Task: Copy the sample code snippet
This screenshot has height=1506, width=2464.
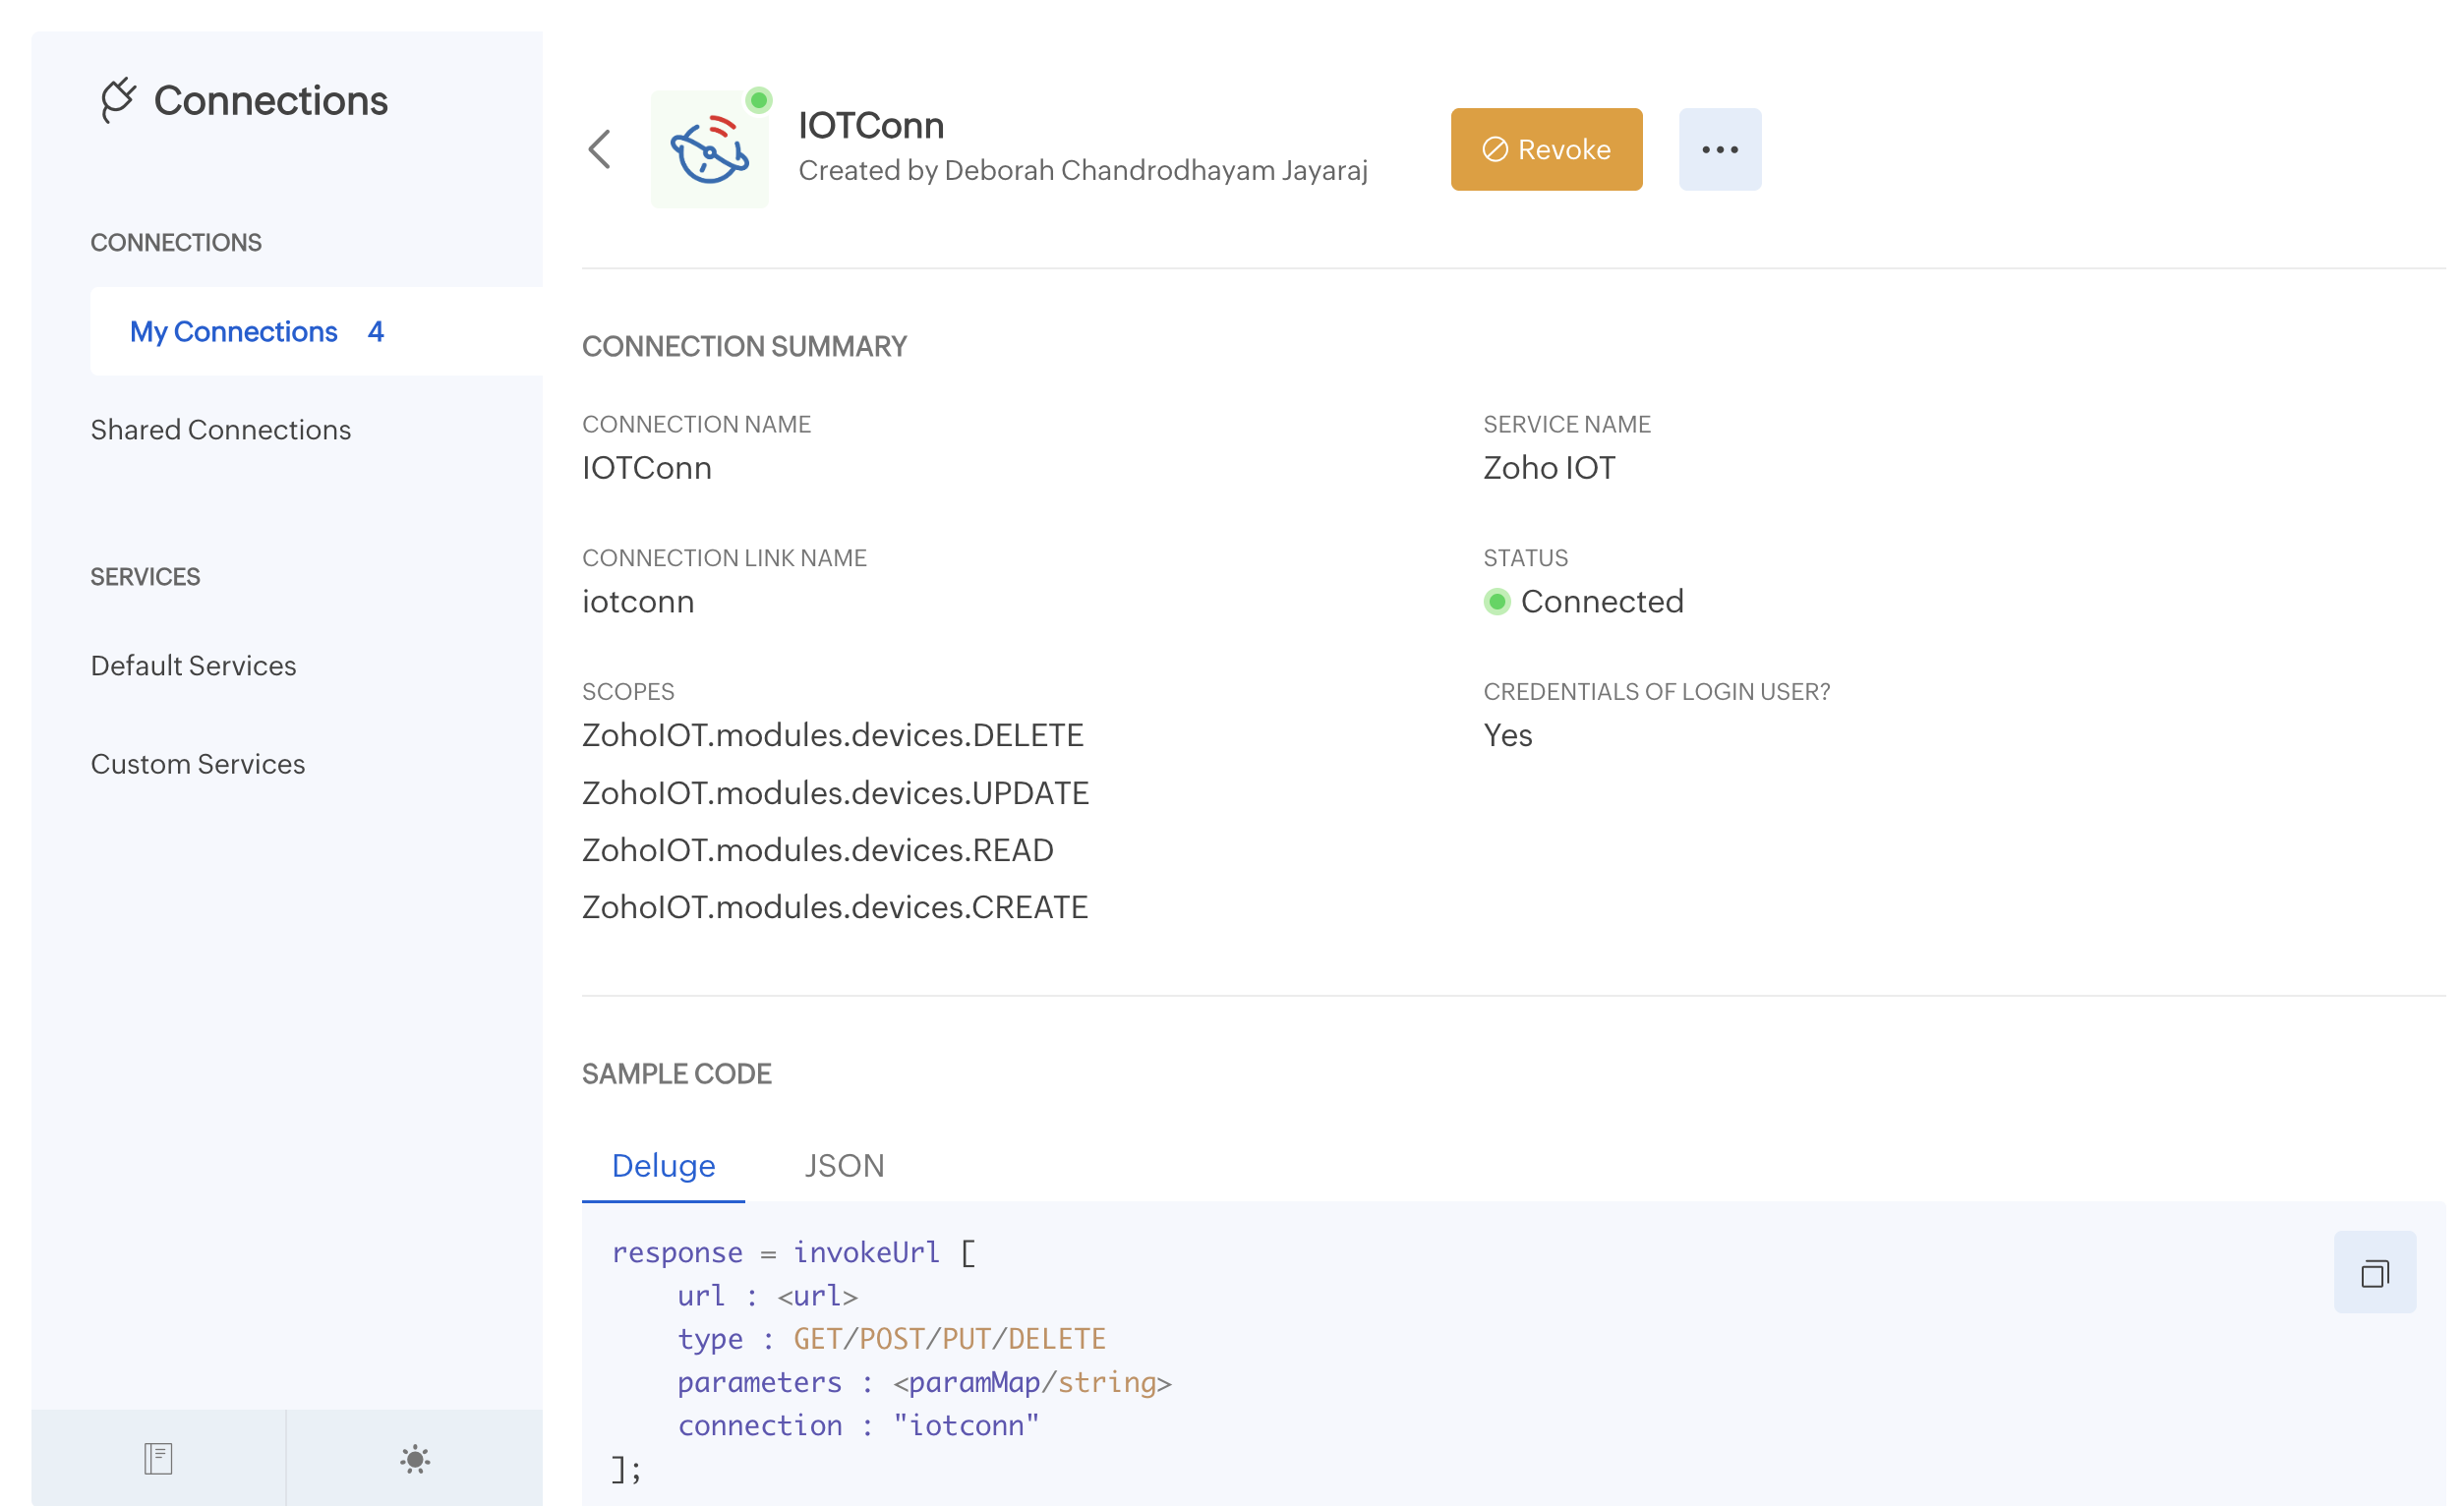Action: (2374, 1272)
